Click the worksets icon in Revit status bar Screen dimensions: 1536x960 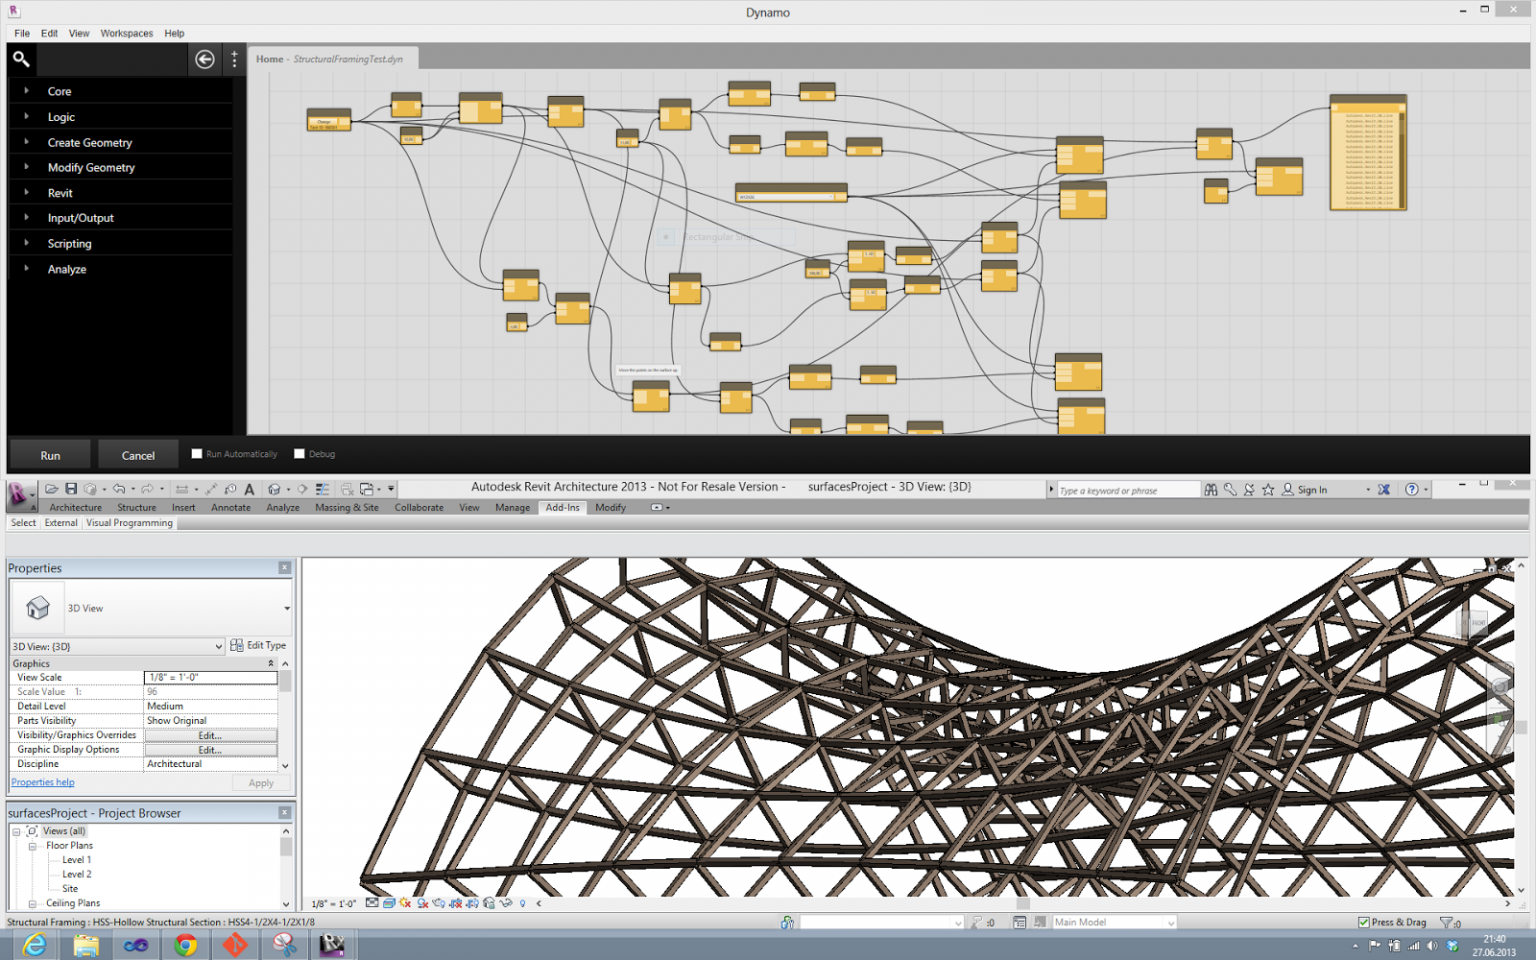point(788,922)
